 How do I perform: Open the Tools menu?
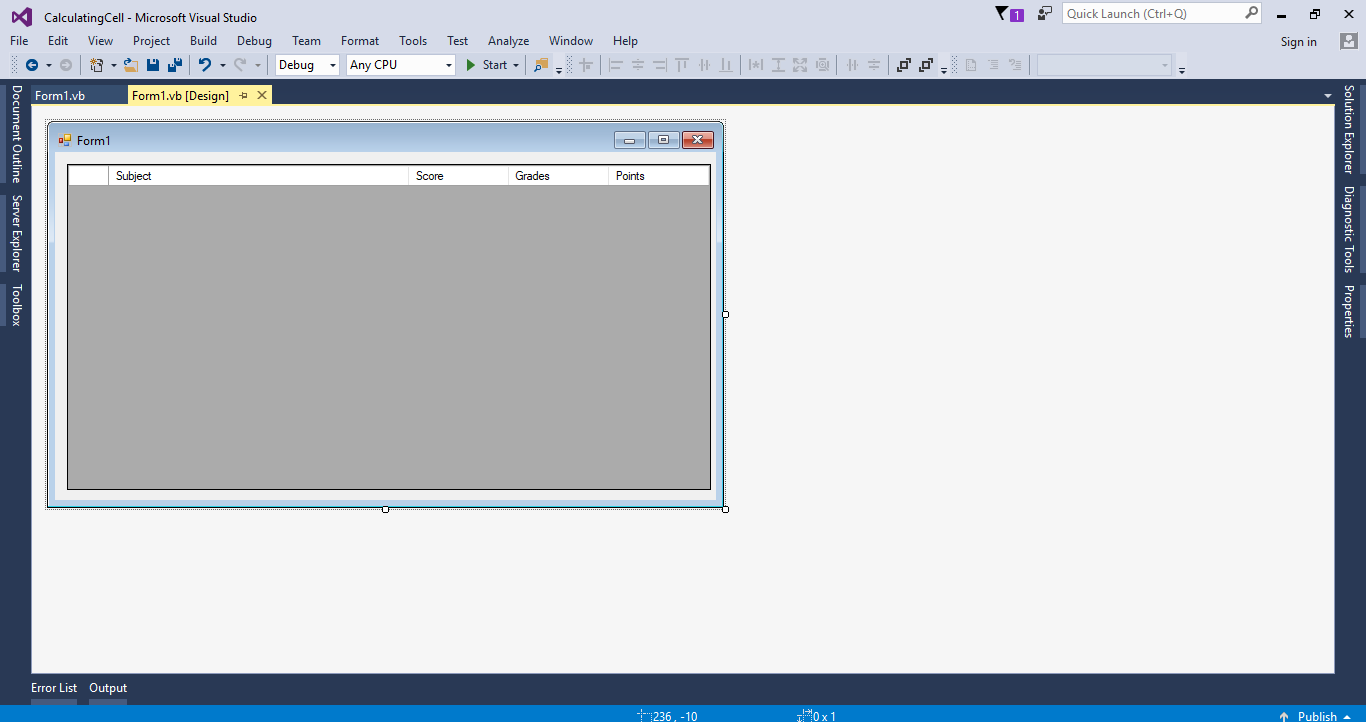(413, 41)
